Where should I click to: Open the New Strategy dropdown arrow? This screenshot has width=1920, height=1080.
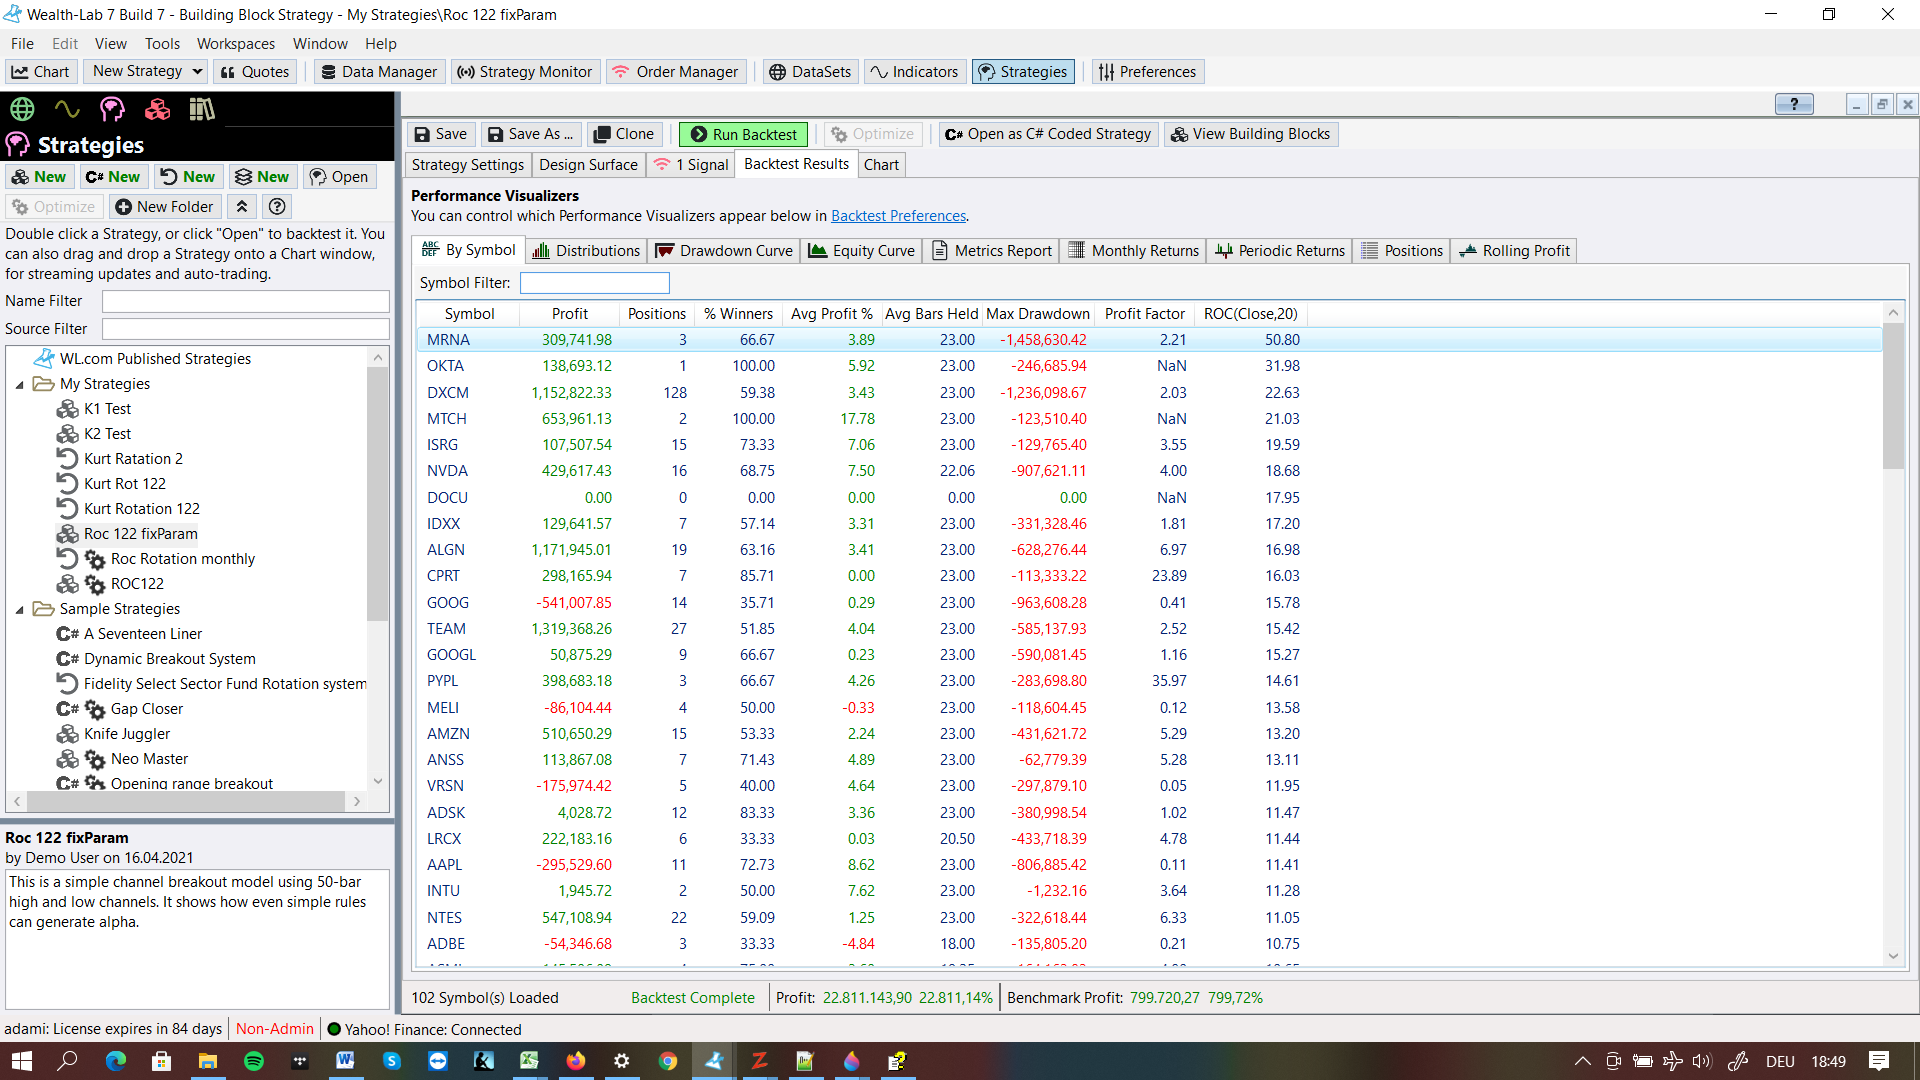tap(197, 72)
